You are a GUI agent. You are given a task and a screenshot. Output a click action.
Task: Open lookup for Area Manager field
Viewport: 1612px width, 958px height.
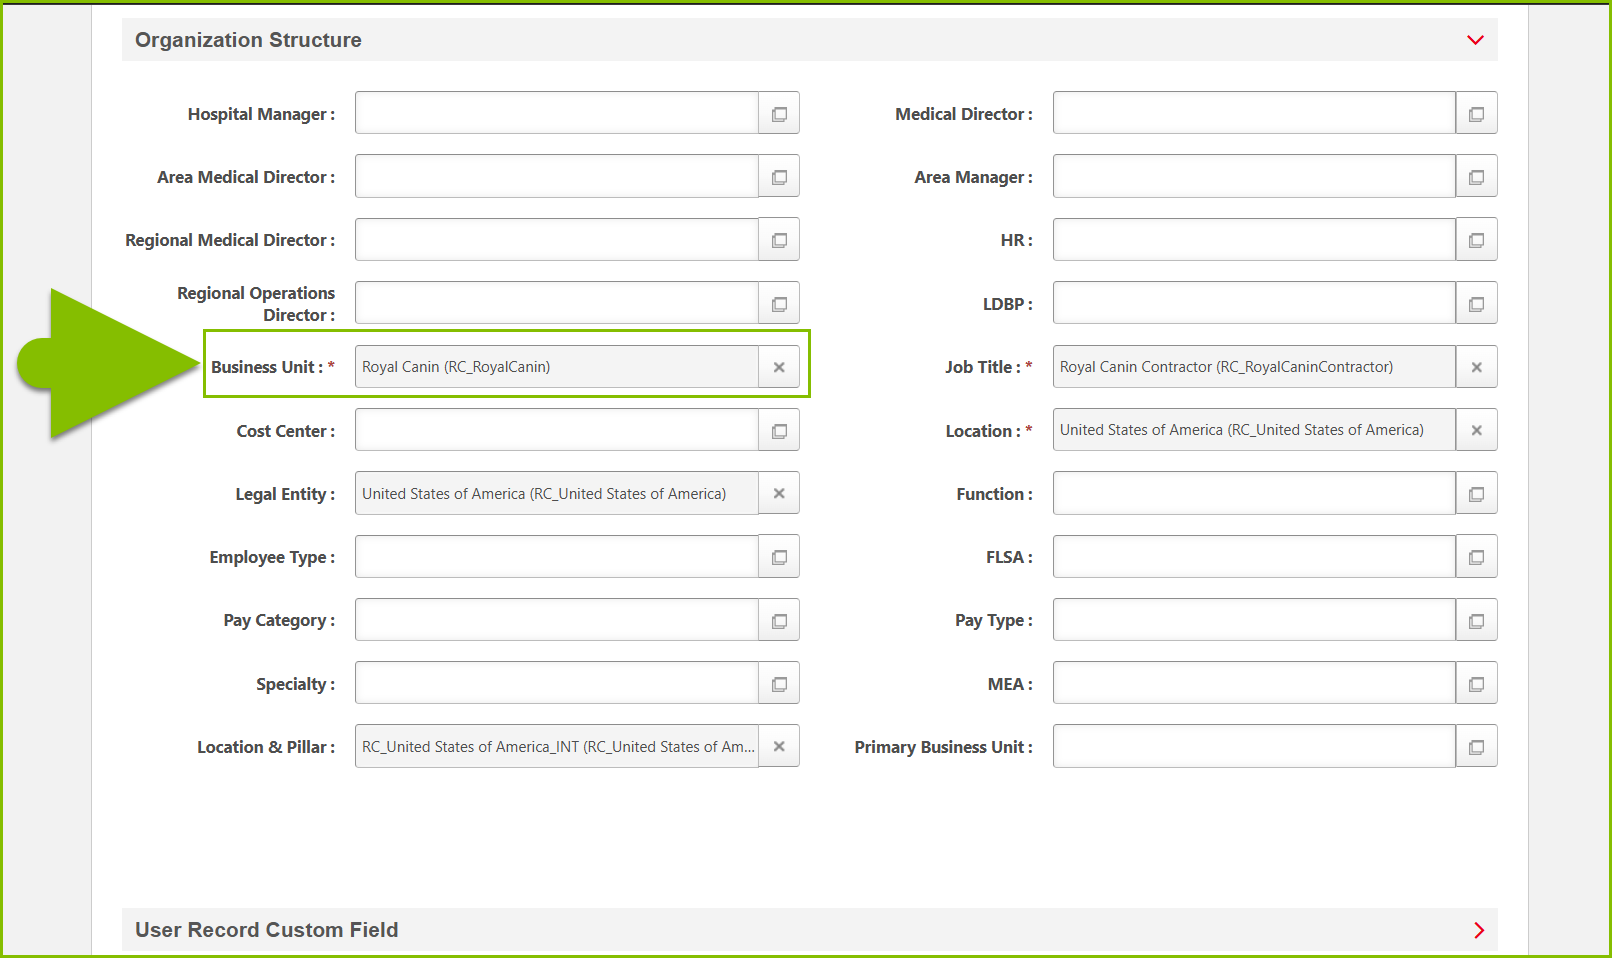click(1476, 177)
